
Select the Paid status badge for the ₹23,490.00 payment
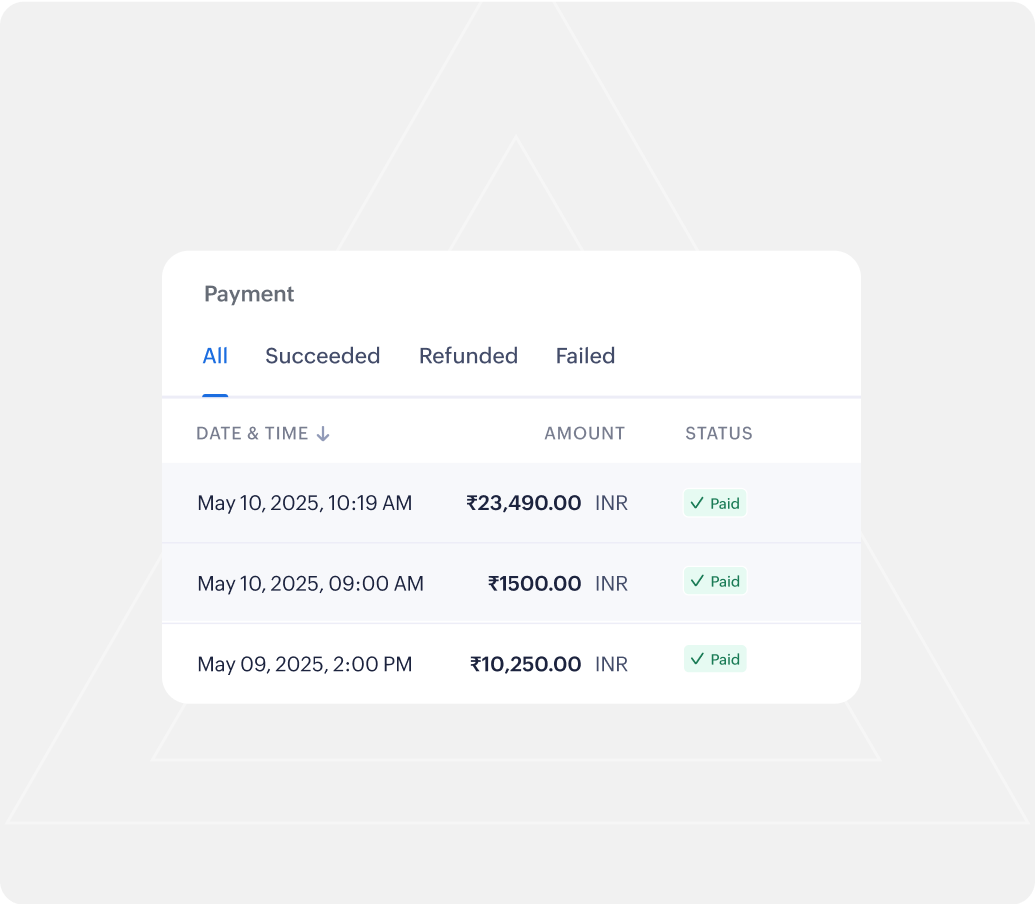(714, 503)
